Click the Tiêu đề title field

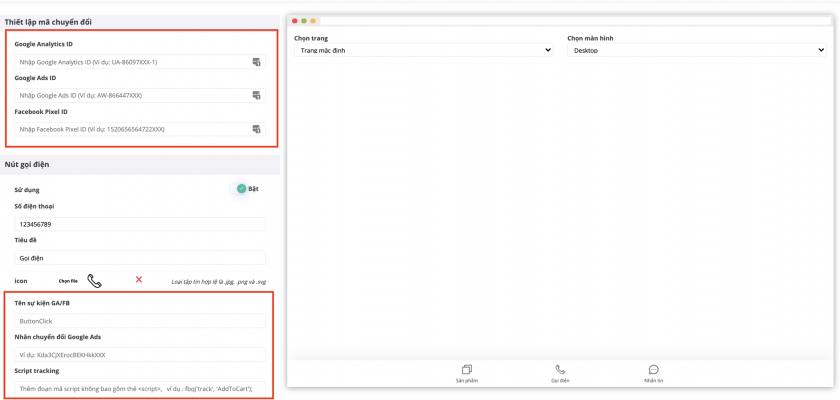coord(140,258)
